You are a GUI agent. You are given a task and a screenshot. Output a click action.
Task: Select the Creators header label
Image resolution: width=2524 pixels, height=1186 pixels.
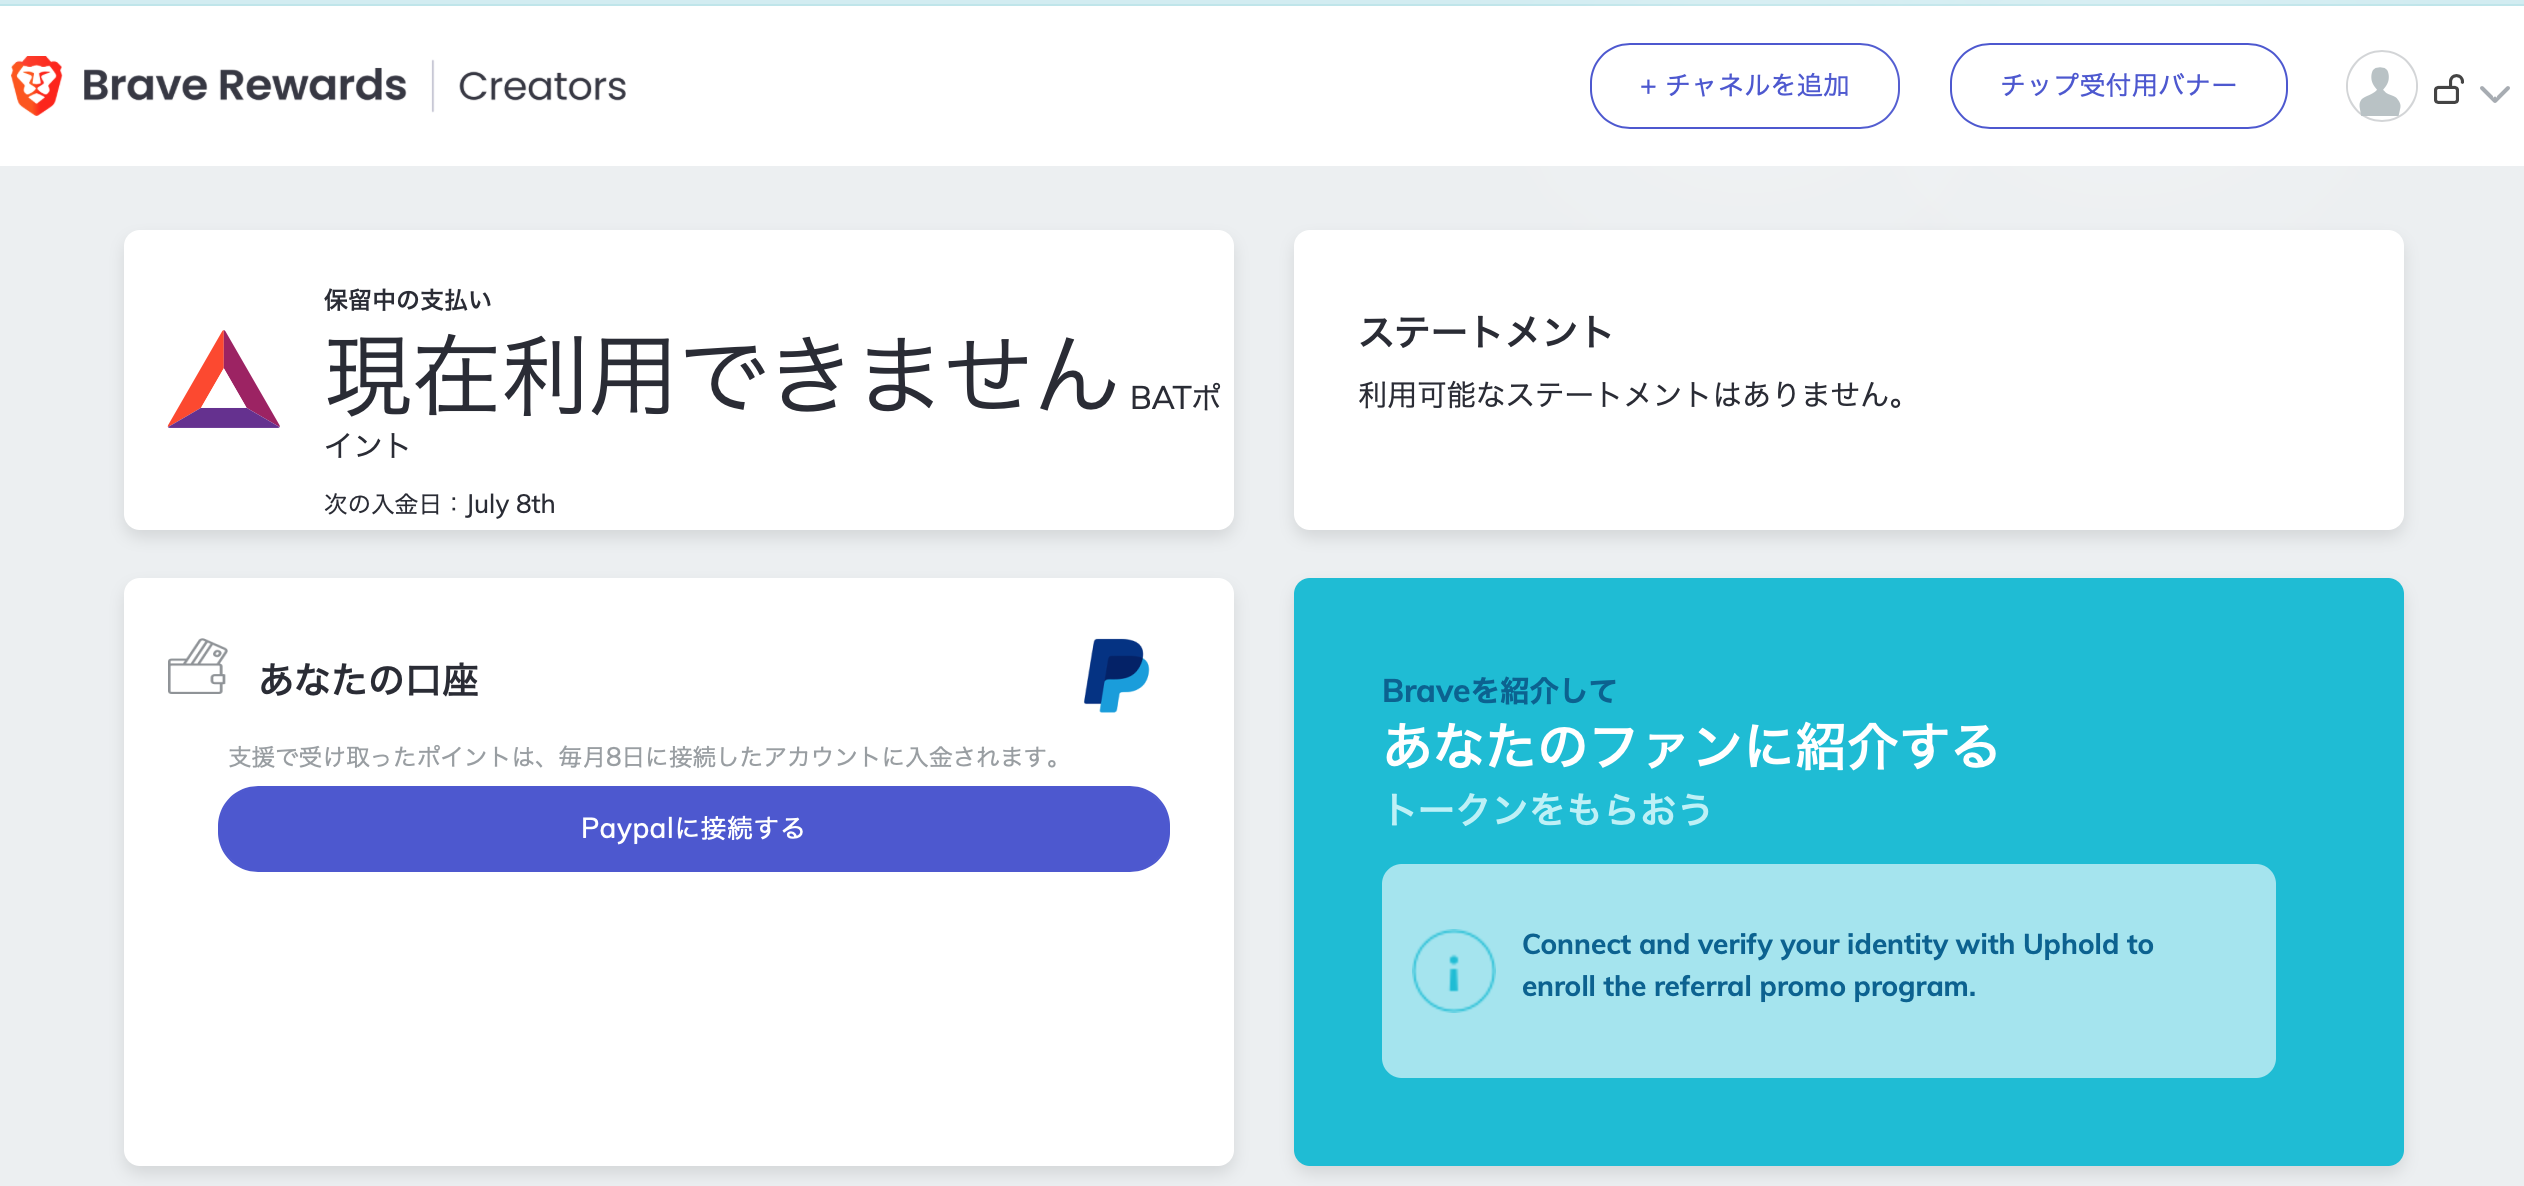click(x=542, y=87)
